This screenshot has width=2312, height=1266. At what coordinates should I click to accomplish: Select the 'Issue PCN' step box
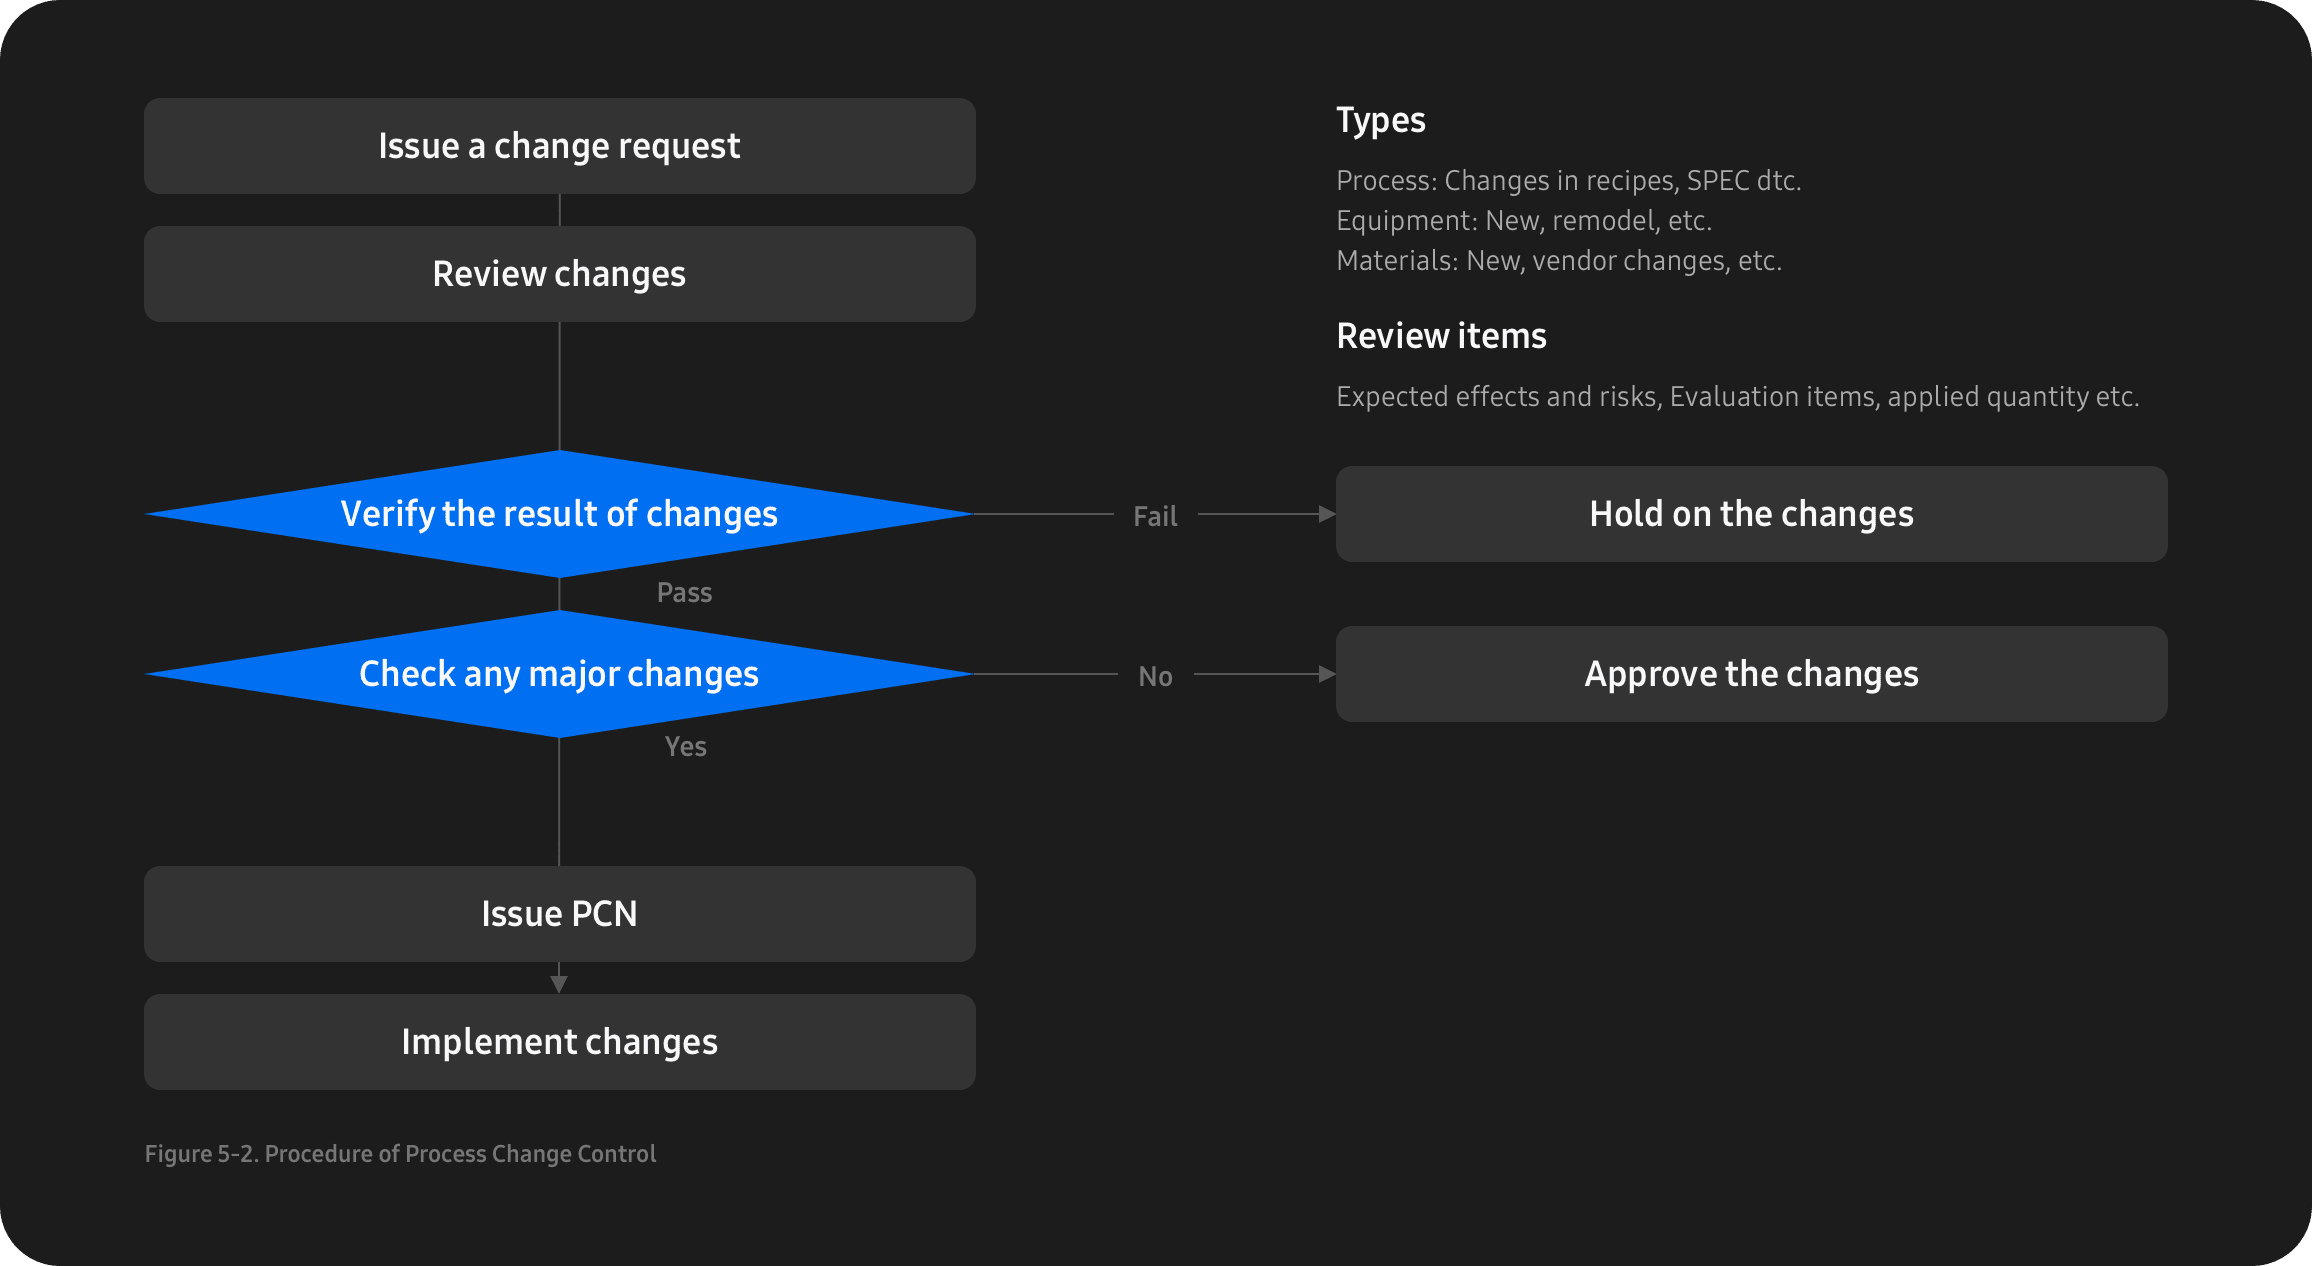click(x=559, y=914)
